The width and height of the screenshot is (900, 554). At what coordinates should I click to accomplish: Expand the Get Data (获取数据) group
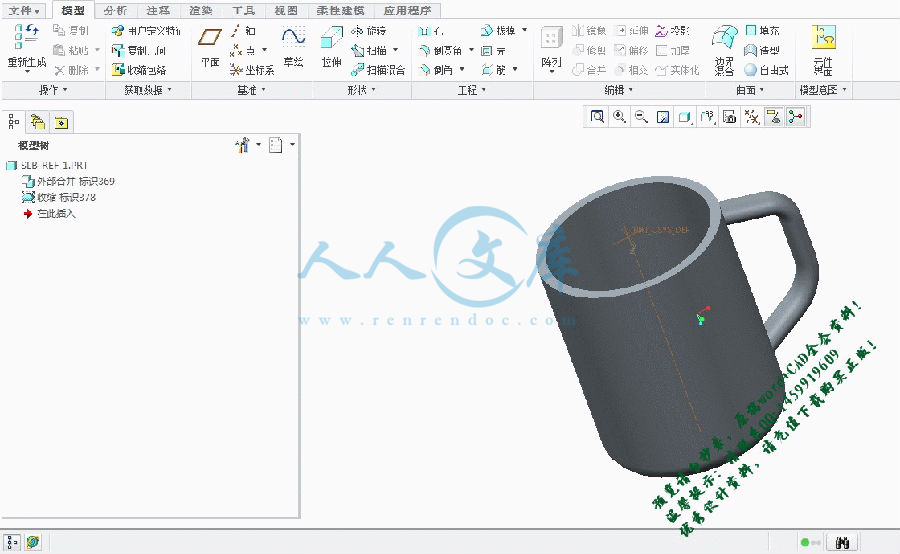click(148, 90)
